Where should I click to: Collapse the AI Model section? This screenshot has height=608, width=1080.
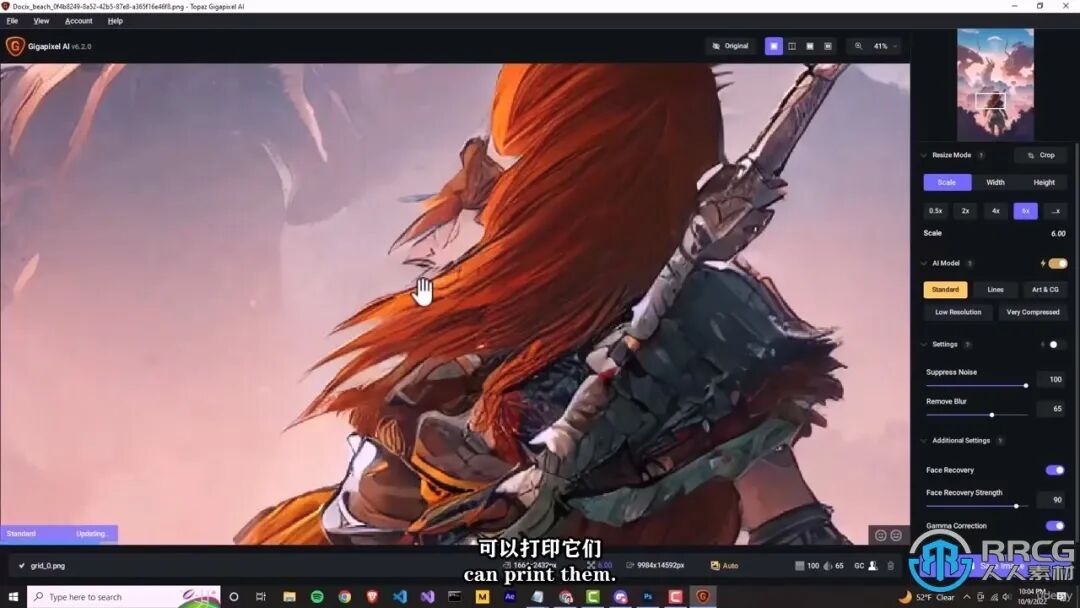(x=924, y=264)
